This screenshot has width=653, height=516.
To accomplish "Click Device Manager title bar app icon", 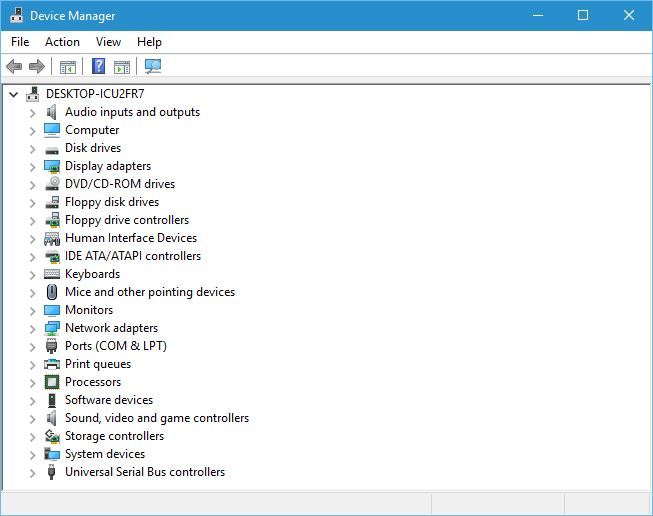I will click(x=16, y=15).
